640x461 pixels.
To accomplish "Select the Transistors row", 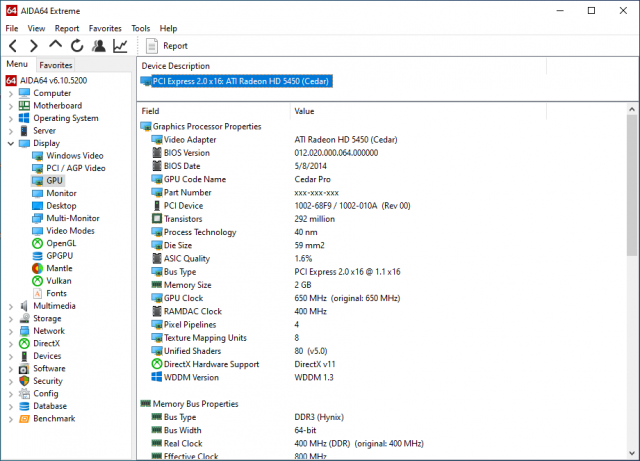I will 243,219.
